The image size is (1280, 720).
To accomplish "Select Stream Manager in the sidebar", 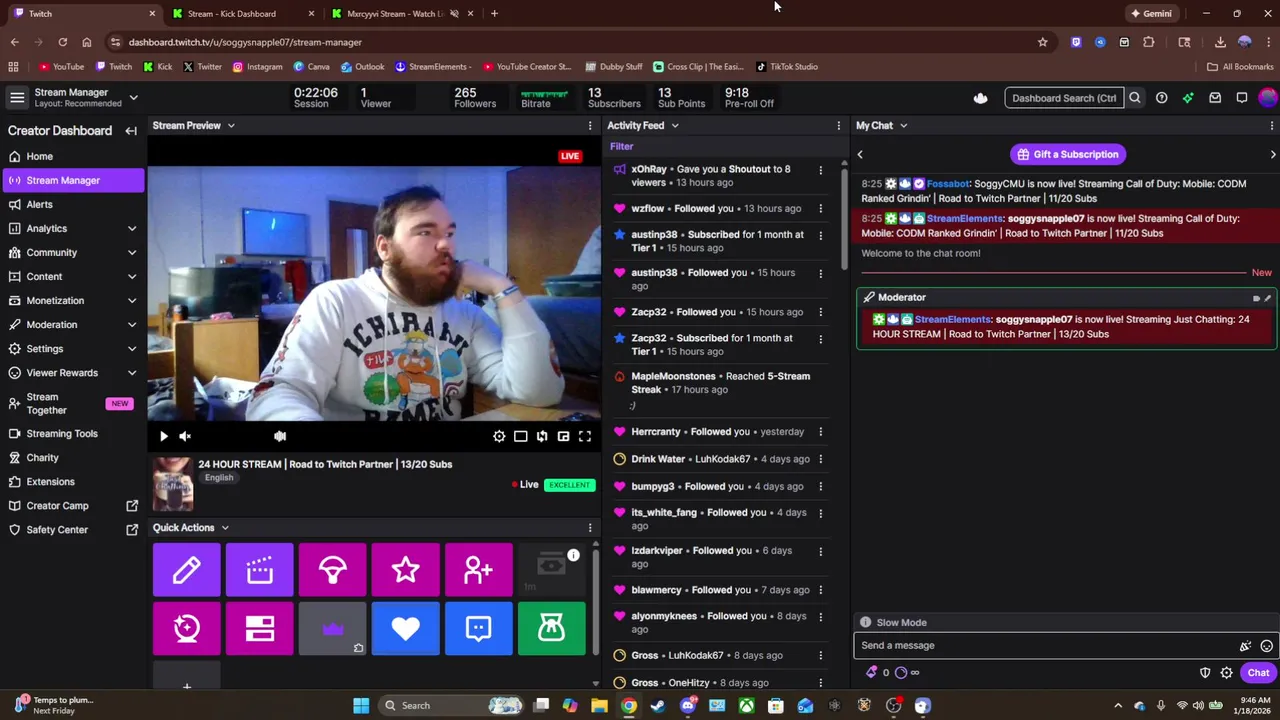I will 73,180.
